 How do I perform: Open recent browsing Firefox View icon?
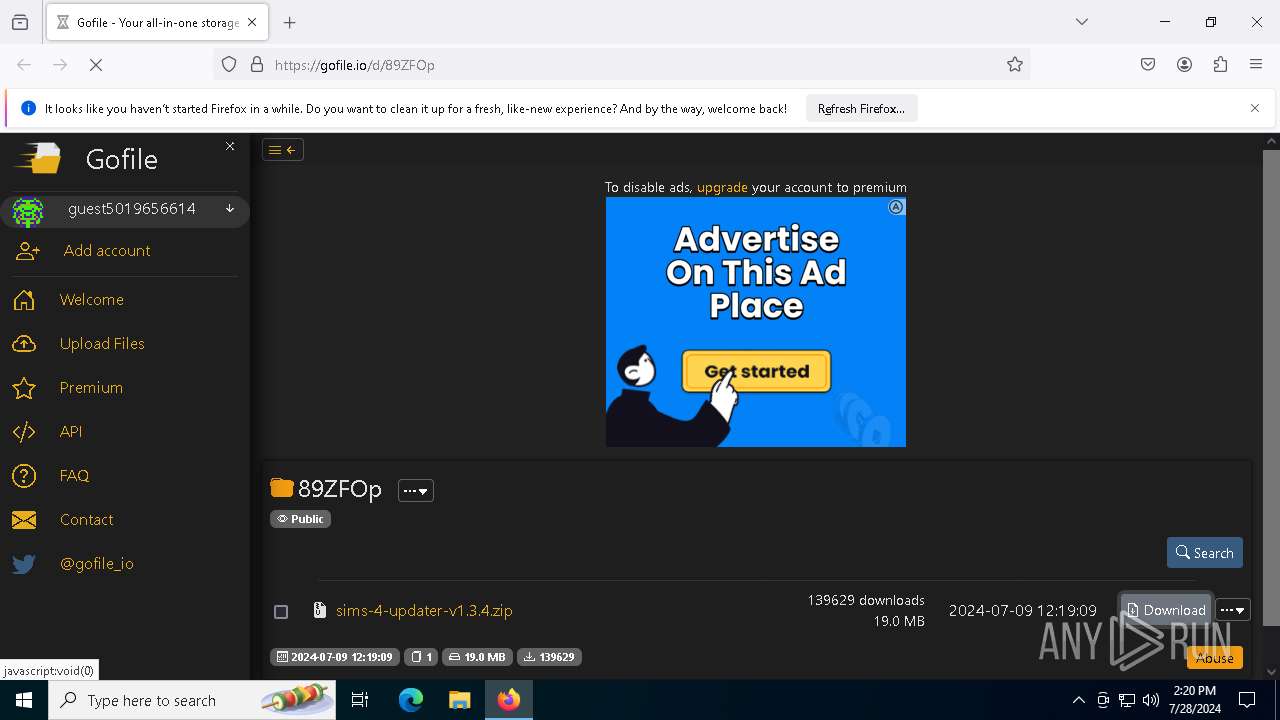tap(20, 22)
